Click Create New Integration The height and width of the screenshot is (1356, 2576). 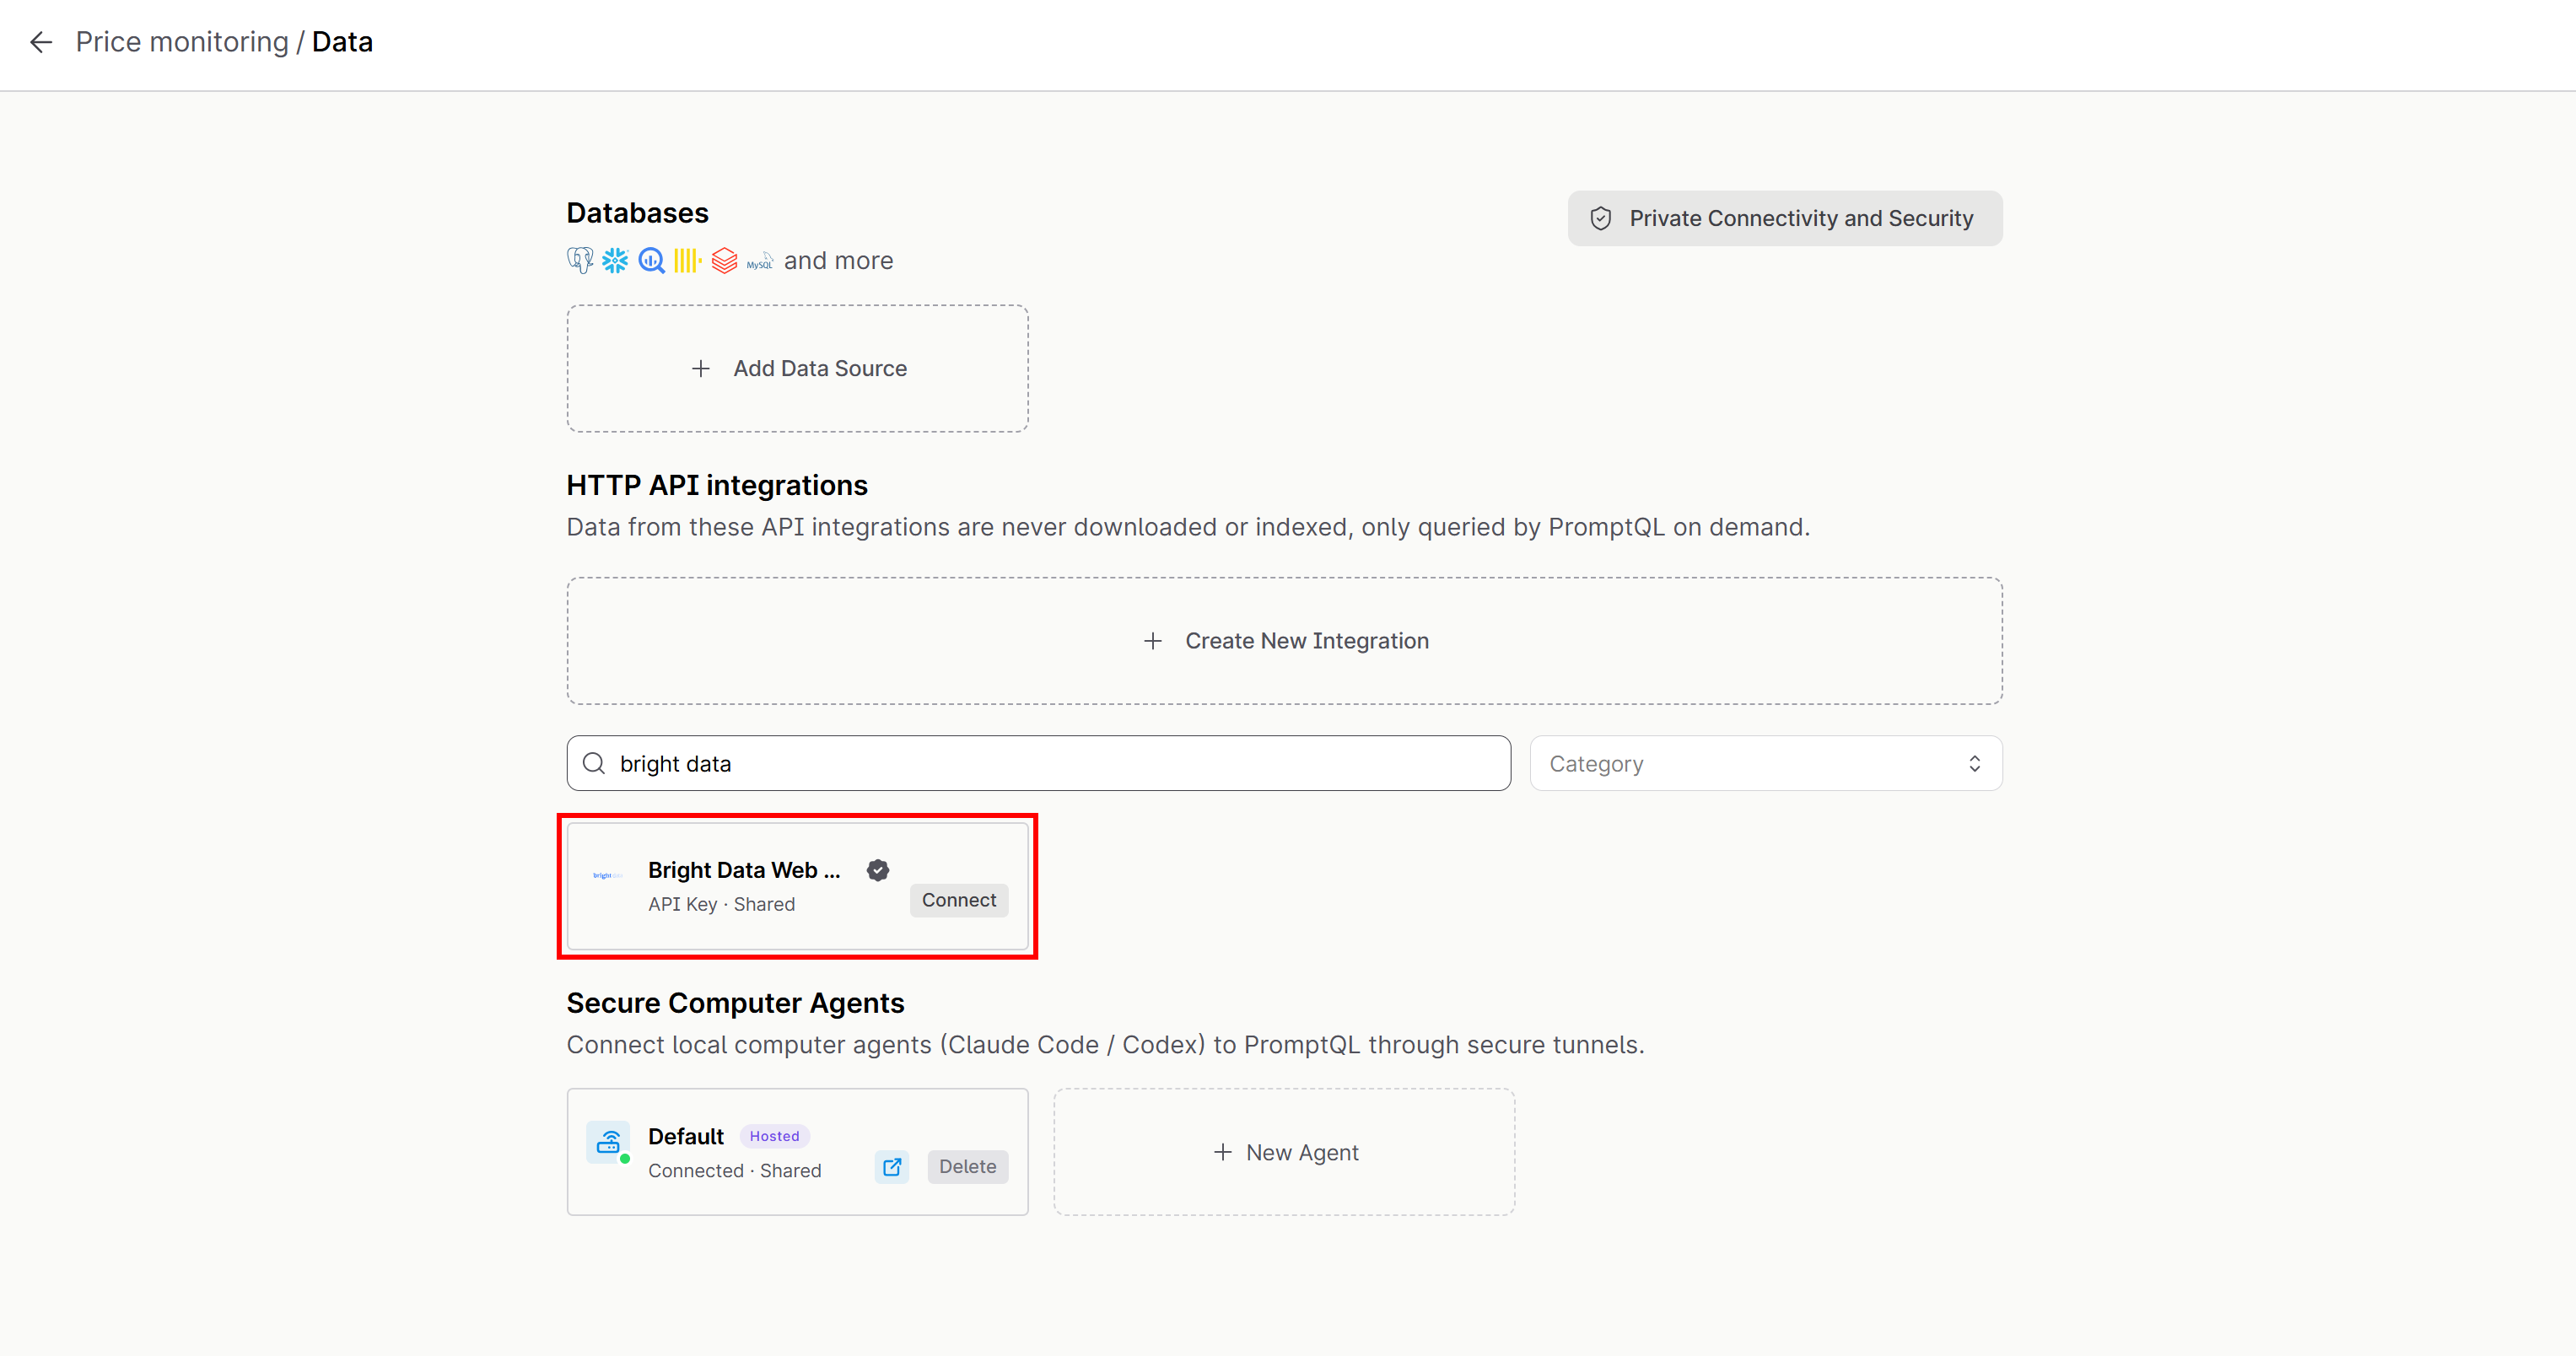(x=1284, y=640)
